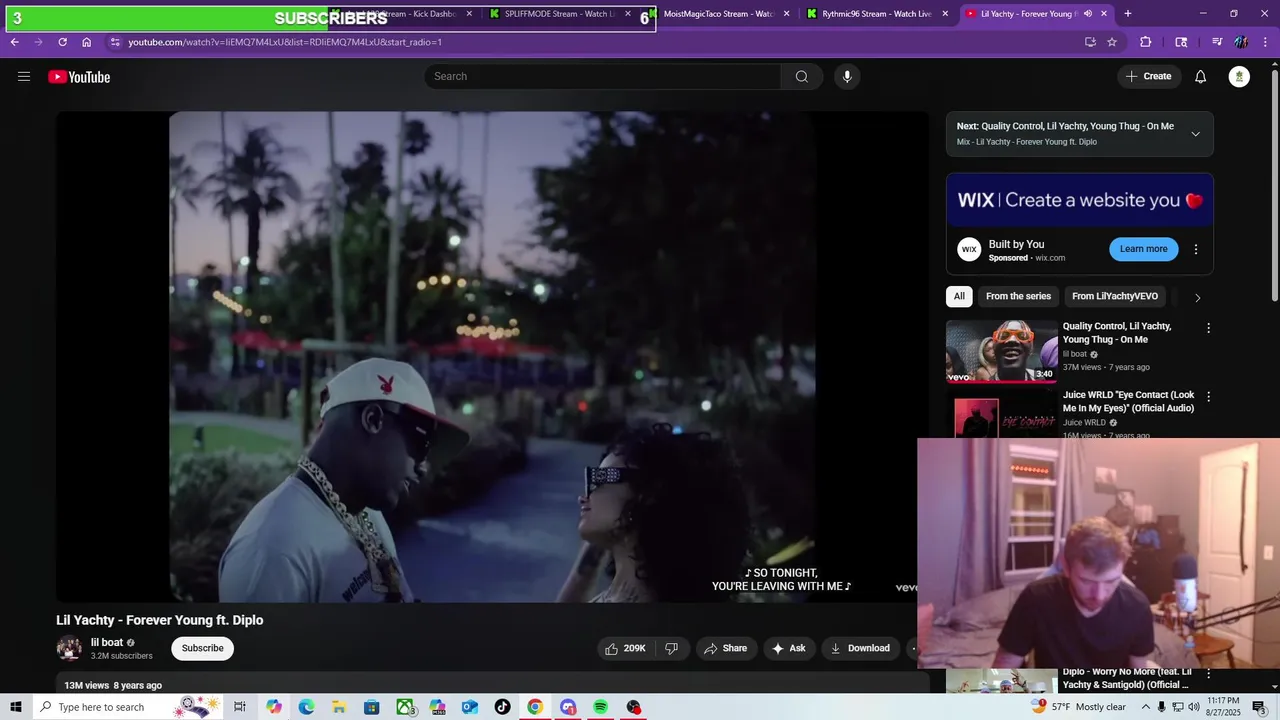Open Chrome media controls icon
This screenshot has width=1280, height=720.
point(1217,42)
